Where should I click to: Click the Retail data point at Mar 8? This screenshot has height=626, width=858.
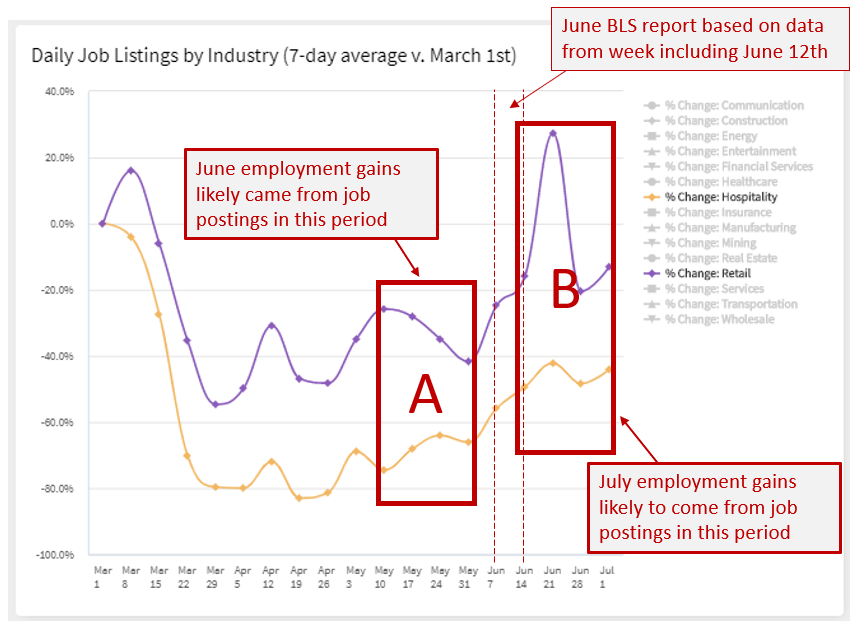point(130,171)
